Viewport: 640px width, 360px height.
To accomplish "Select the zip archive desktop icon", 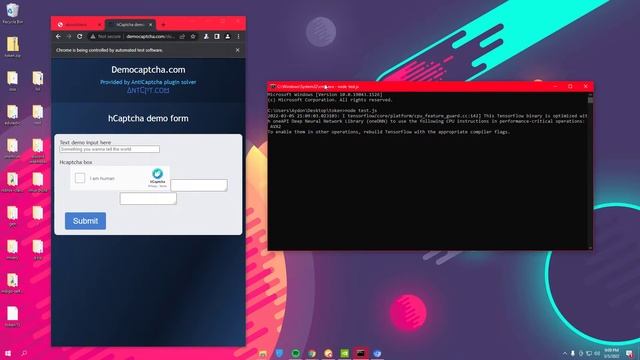I will pyautogui.click(x=13, y=47).
